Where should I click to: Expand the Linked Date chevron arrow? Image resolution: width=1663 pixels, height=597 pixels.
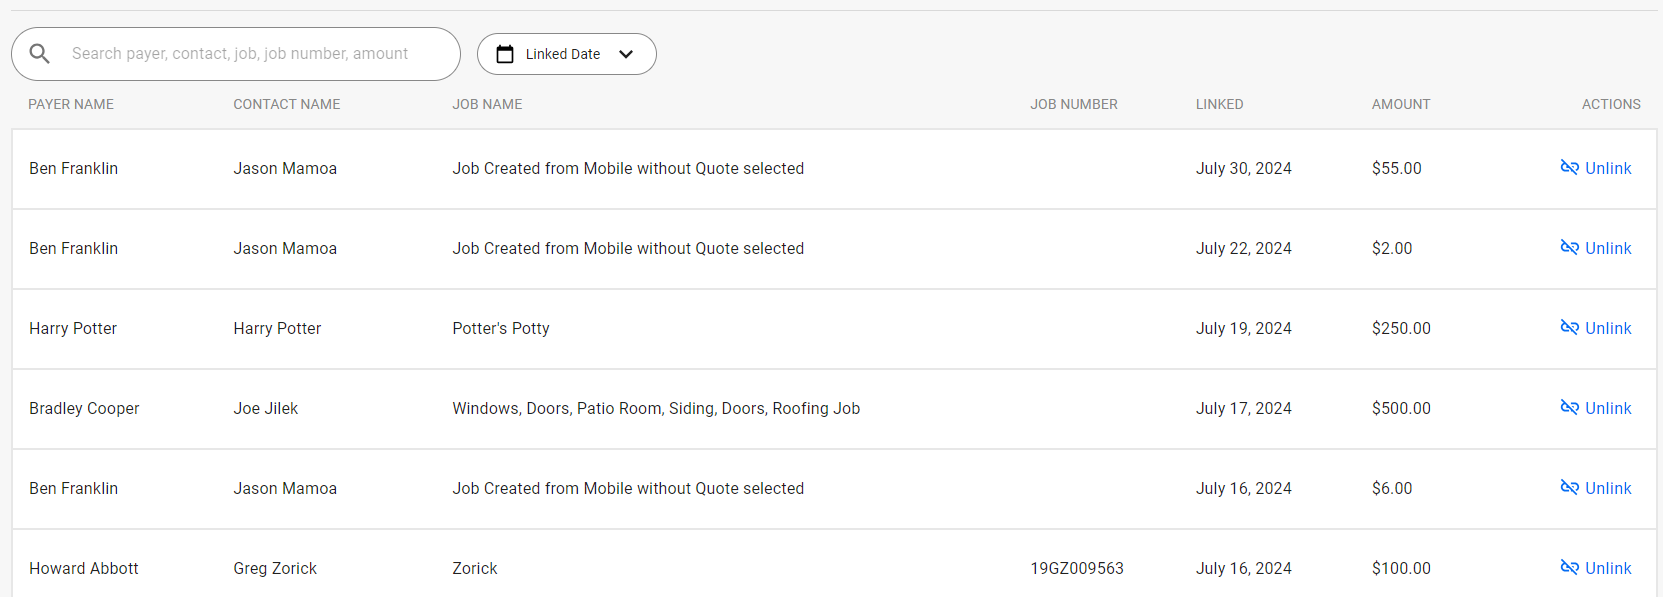click(x=626, y=54)
